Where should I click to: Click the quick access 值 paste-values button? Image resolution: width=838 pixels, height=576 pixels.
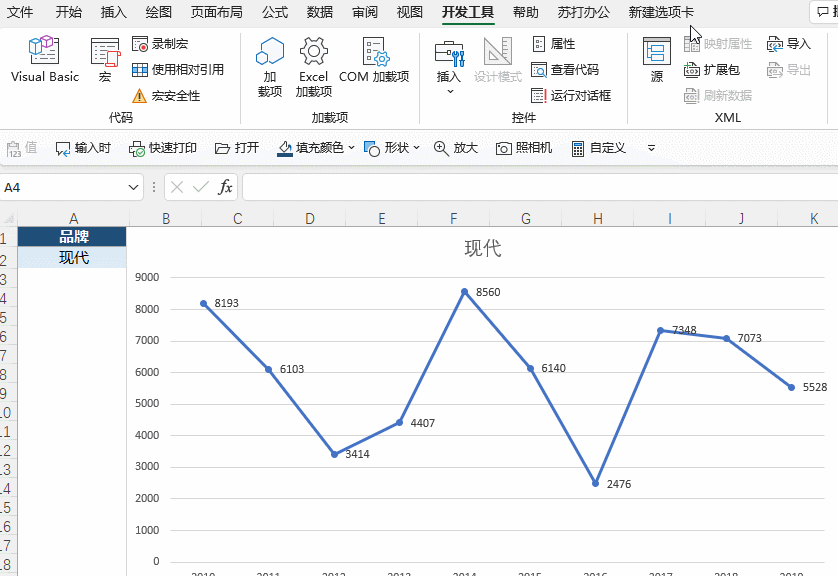(x=22, y=148)
